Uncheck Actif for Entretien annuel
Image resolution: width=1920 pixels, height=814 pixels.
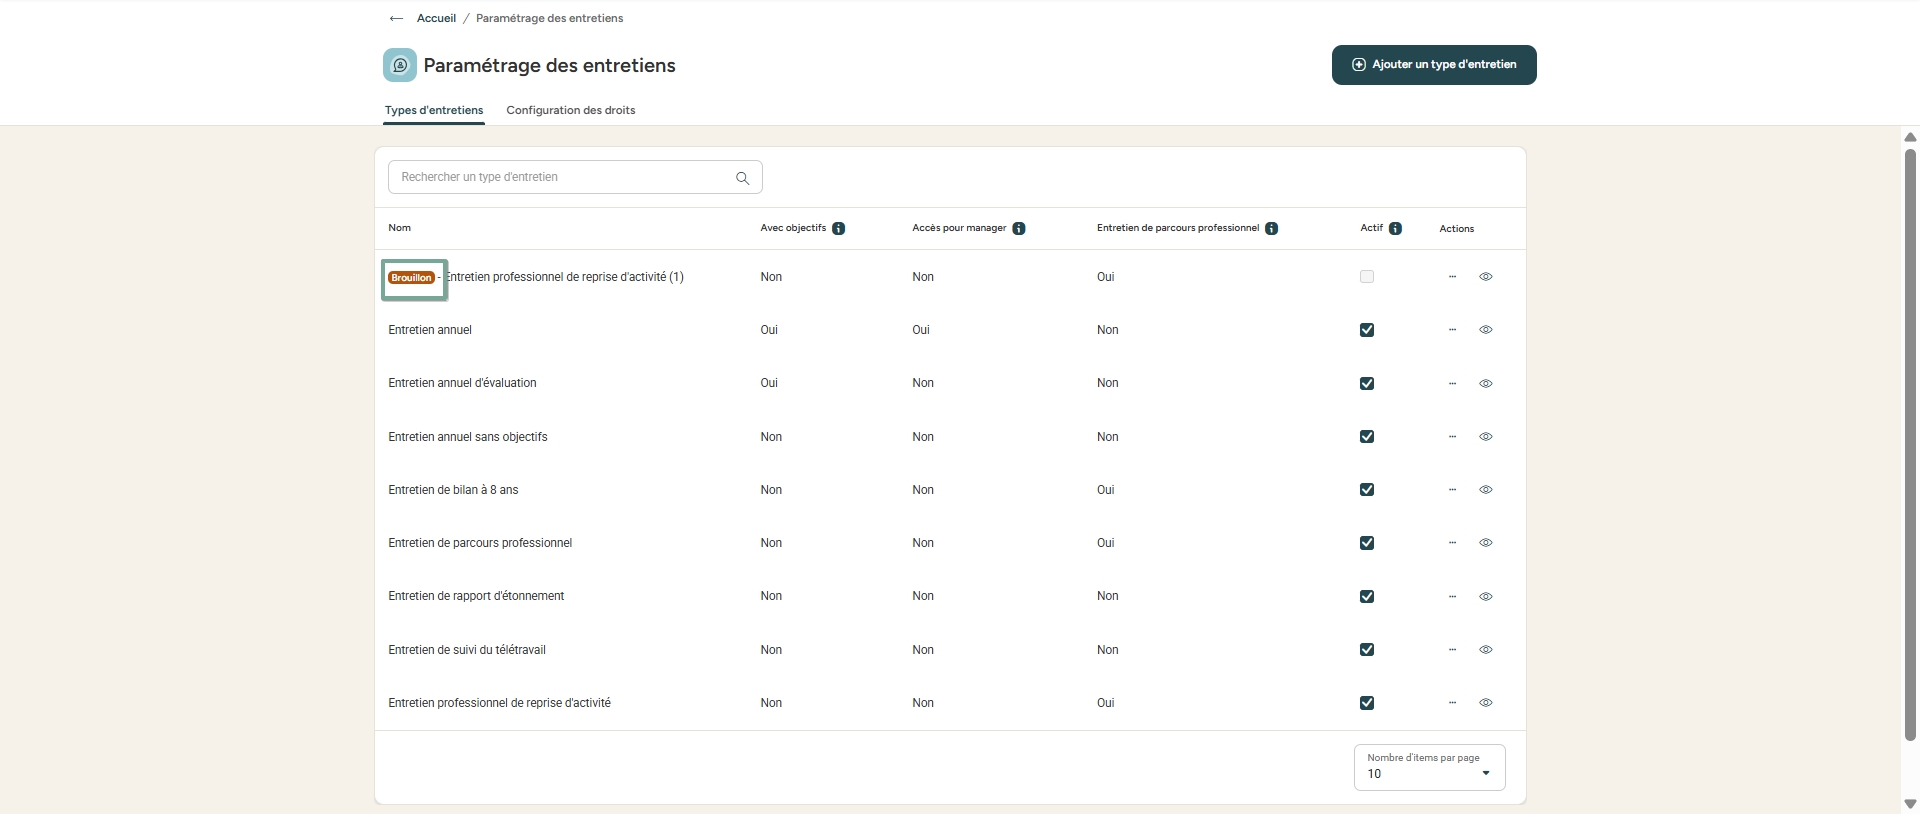point(1367,330)
